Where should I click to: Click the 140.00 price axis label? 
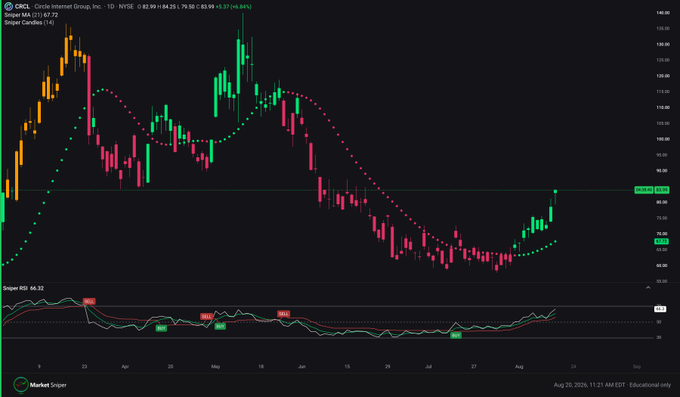point(663,13)
